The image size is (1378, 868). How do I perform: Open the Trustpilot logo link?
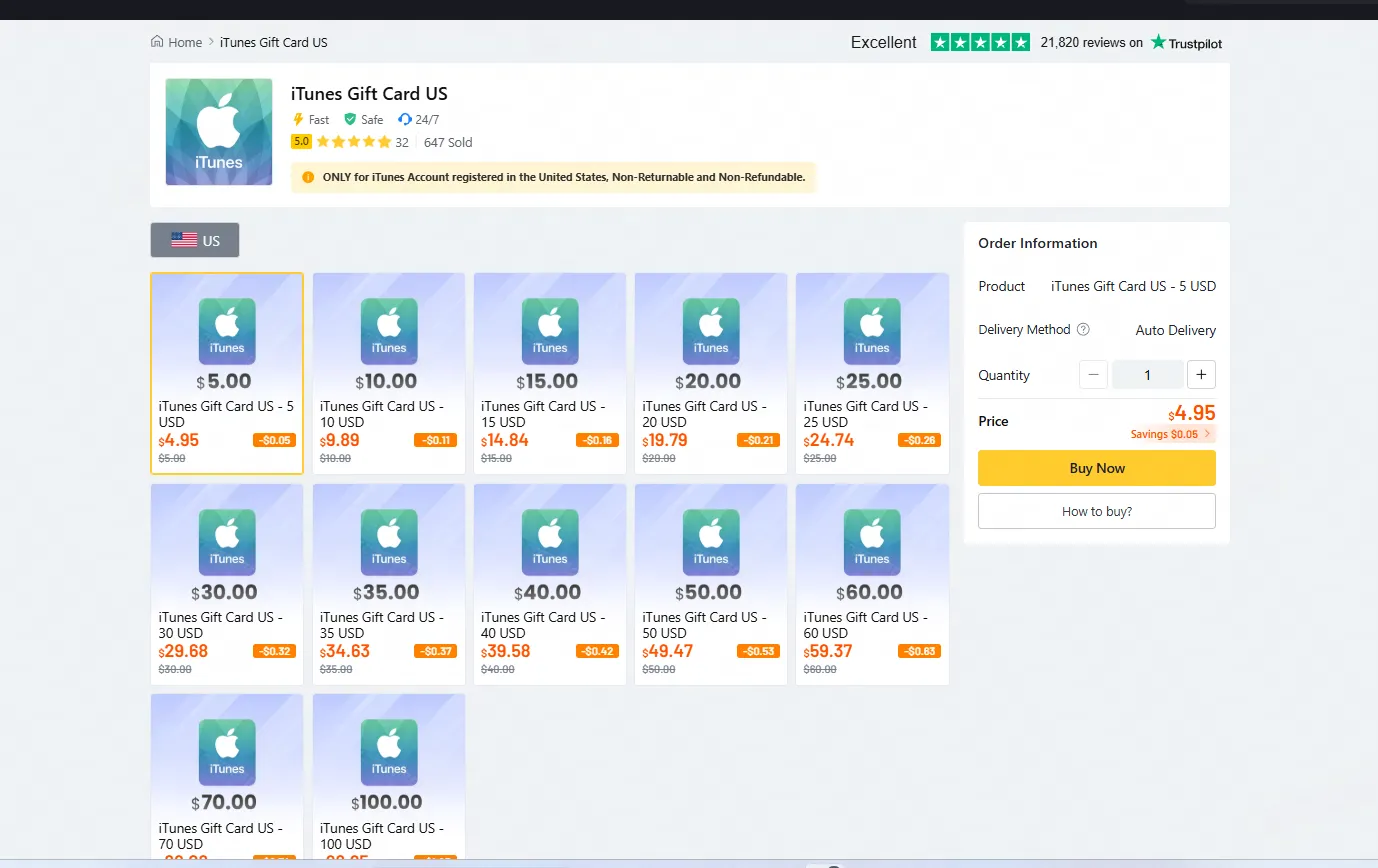point(1186,42)
